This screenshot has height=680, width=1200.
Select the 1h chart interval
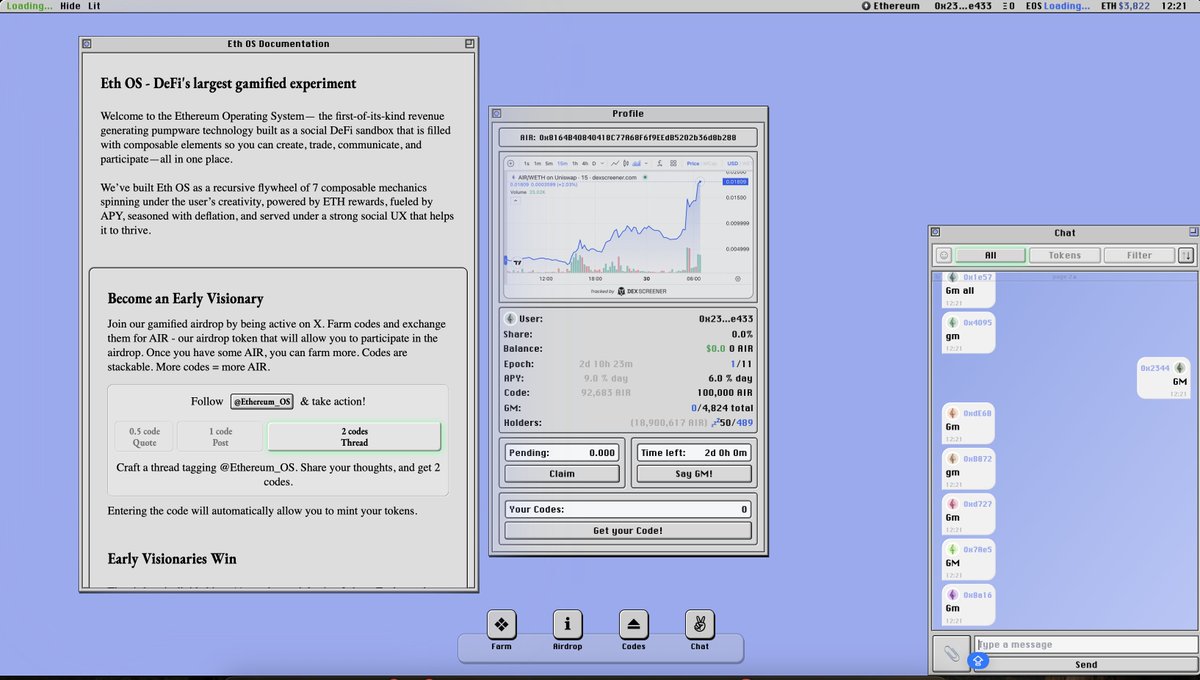coord(575,164)
